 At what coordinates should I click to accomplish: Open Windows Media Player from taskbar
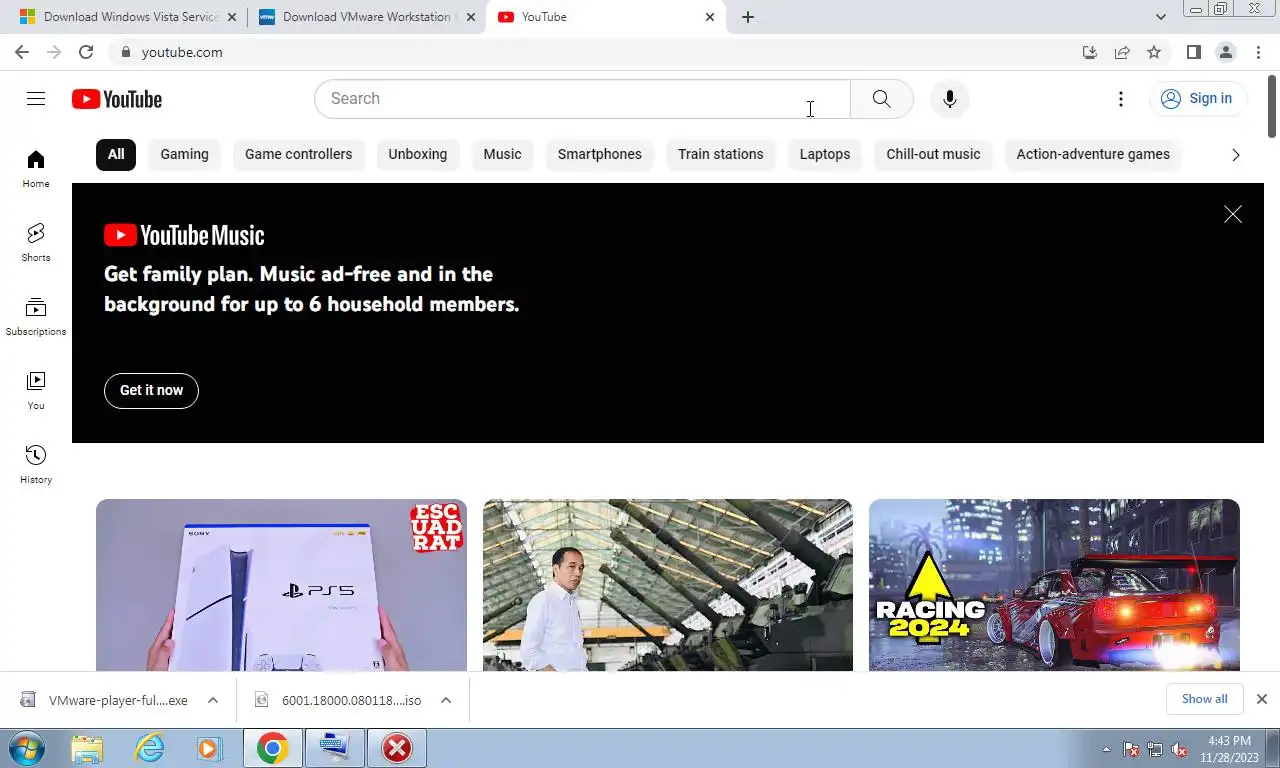pyautogui.click(x=209, y=748)
